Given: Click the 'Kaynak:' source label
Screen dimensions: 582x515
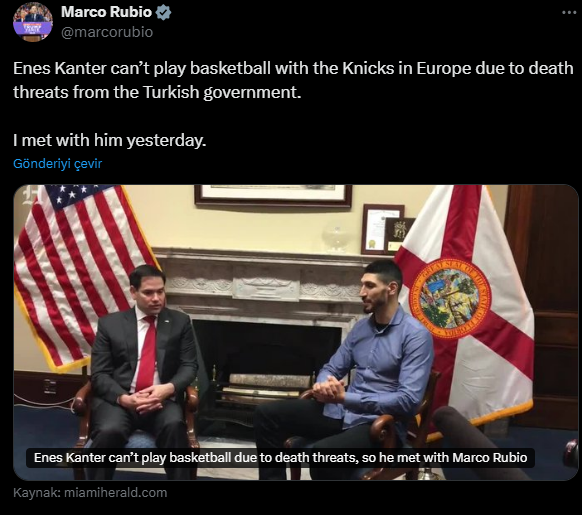Looking at the screenshot, I should point(37,493).
